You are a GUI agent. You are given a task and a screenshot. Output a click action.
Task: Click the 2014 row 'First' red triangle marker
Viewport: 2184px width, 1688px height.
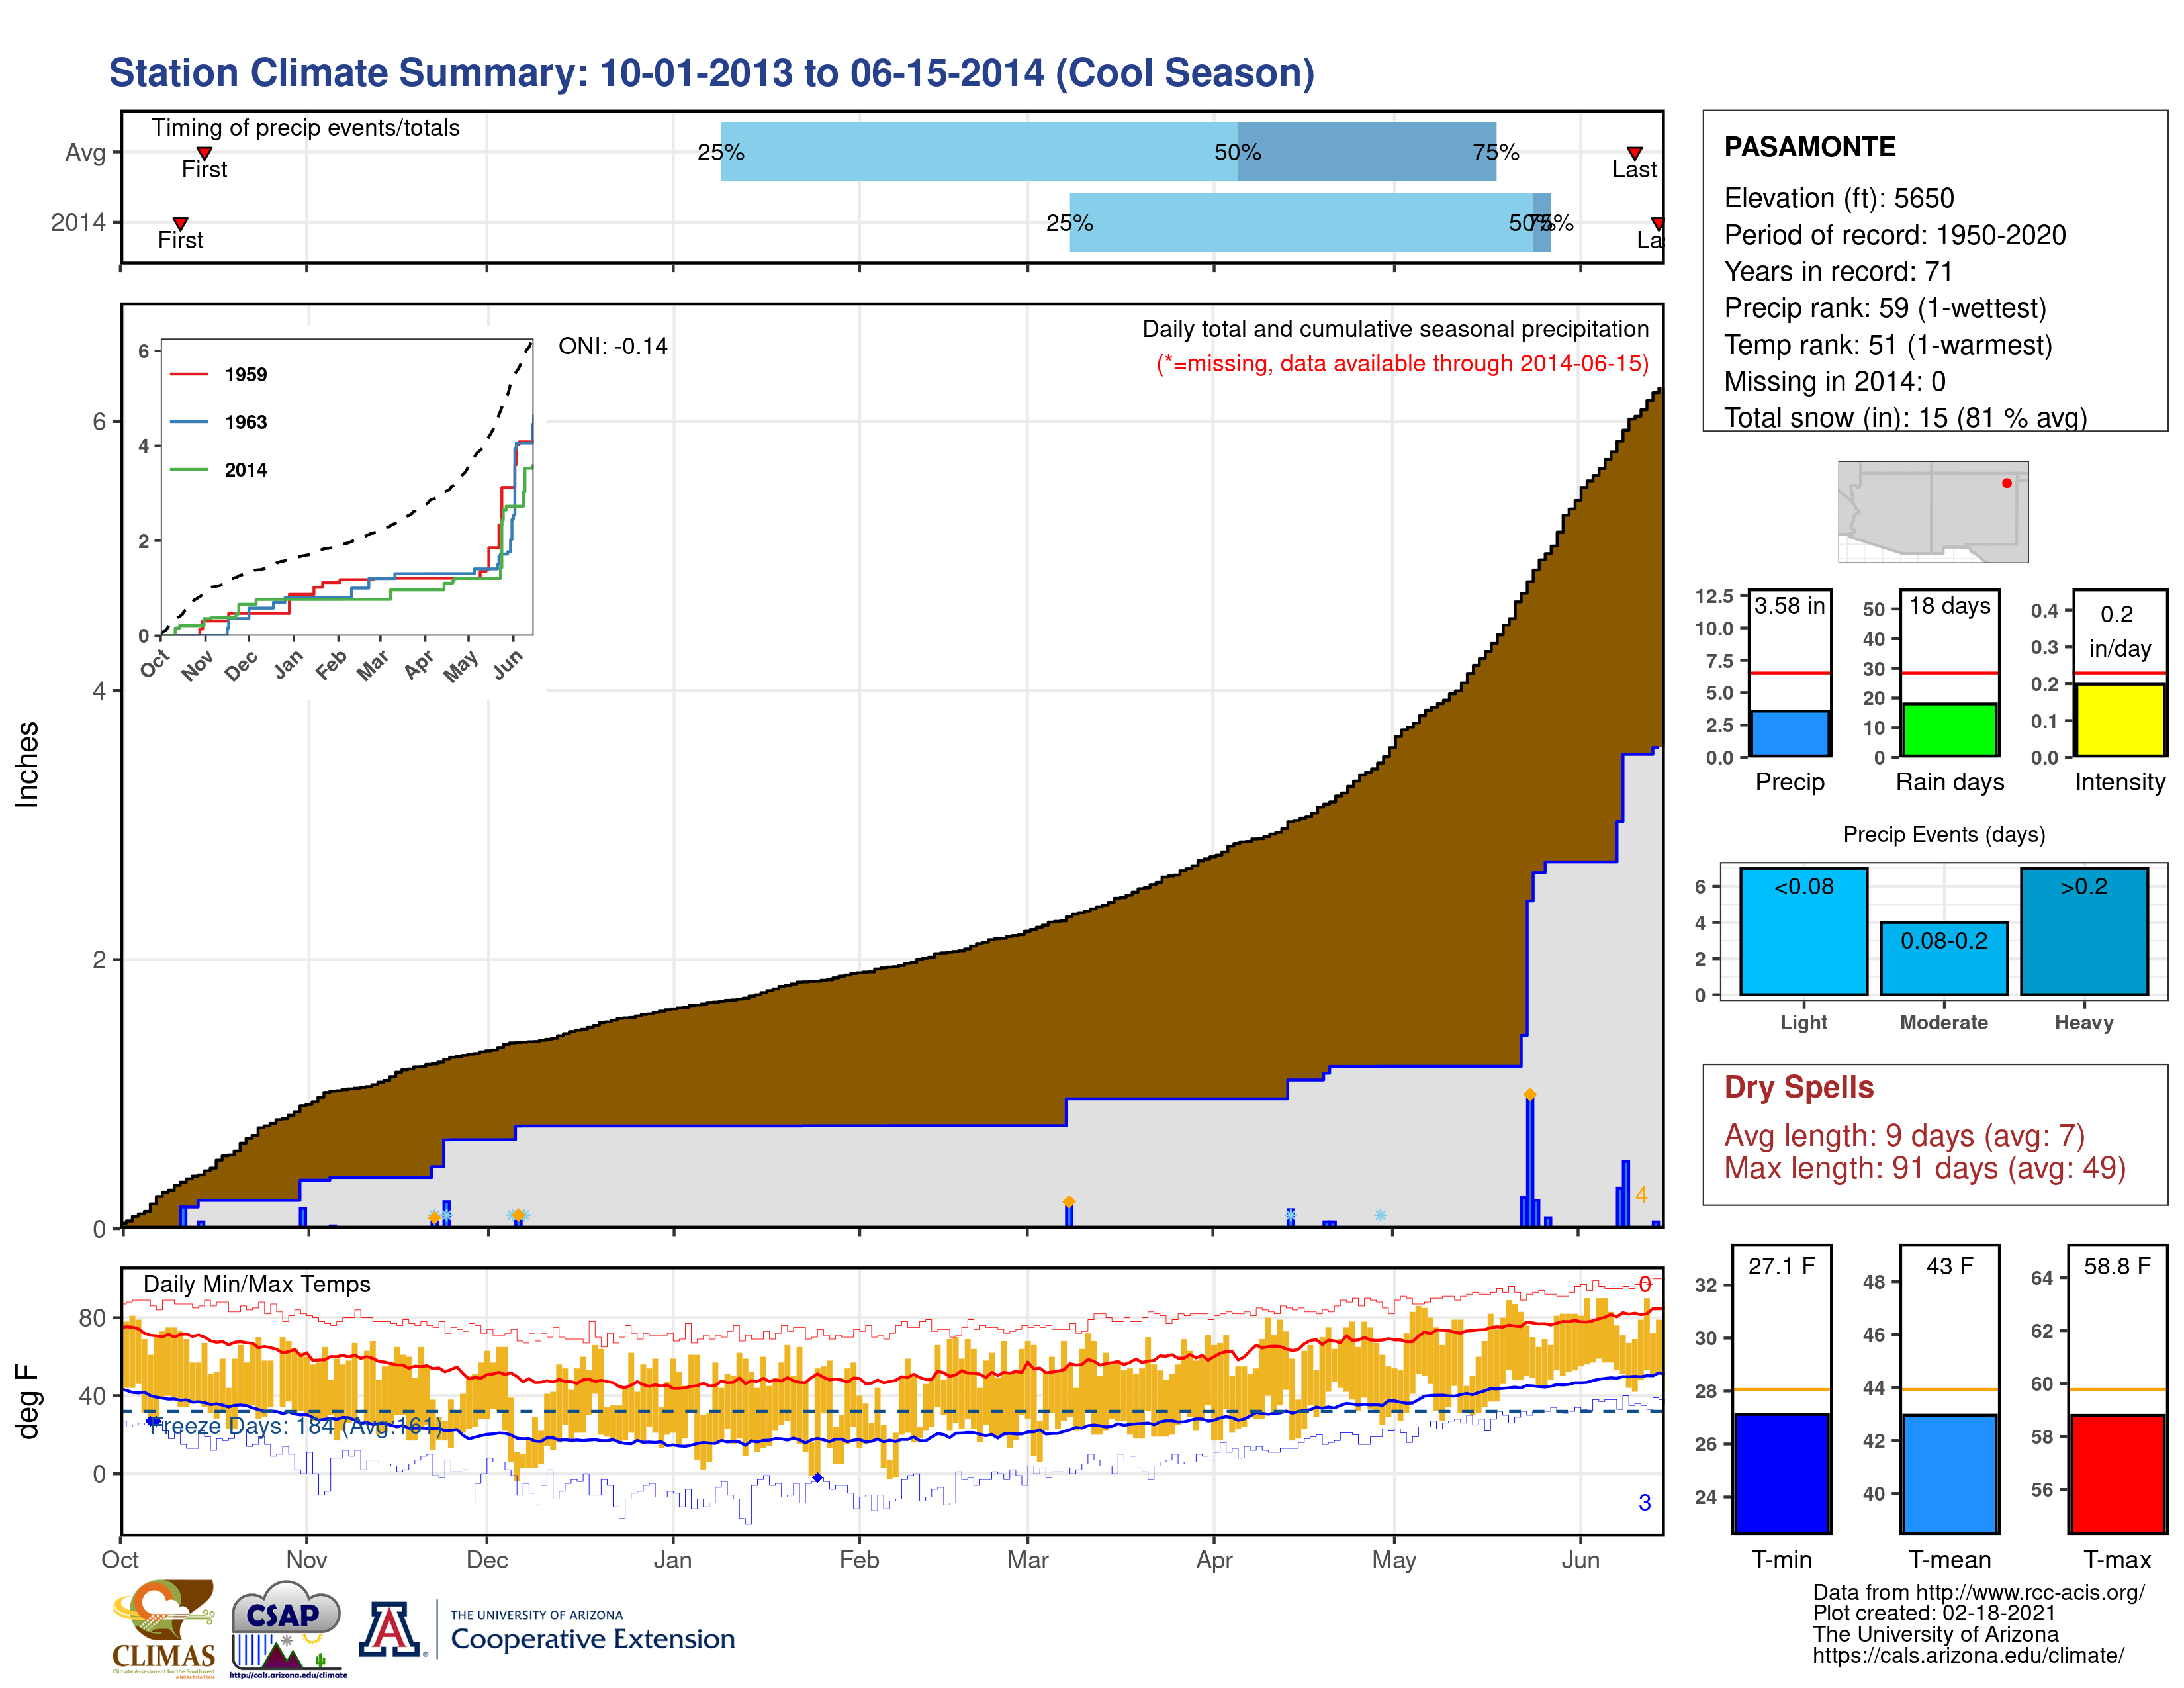click(180, 223)
